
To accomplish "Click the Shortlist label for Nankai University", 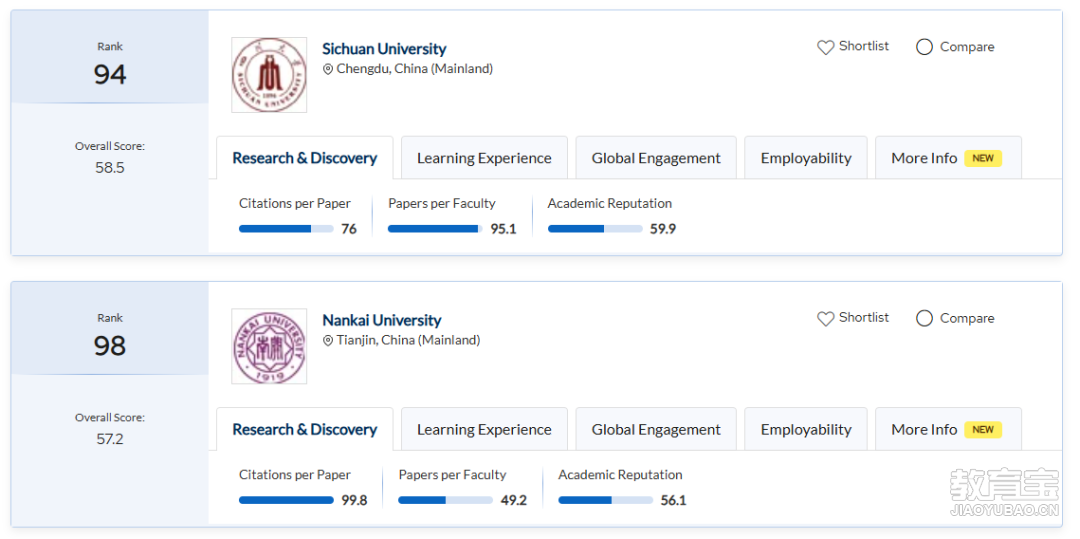I will coord(864,317).
